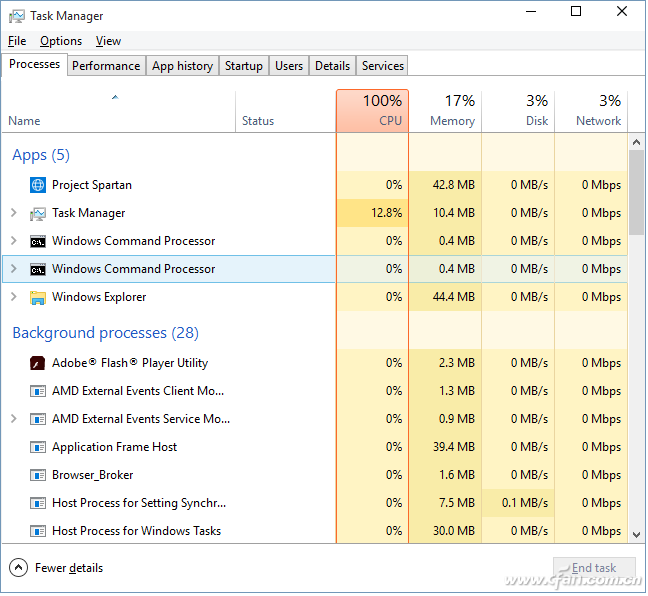
Task: Click the Task Manager process row icon
Action: click(38, 213)
